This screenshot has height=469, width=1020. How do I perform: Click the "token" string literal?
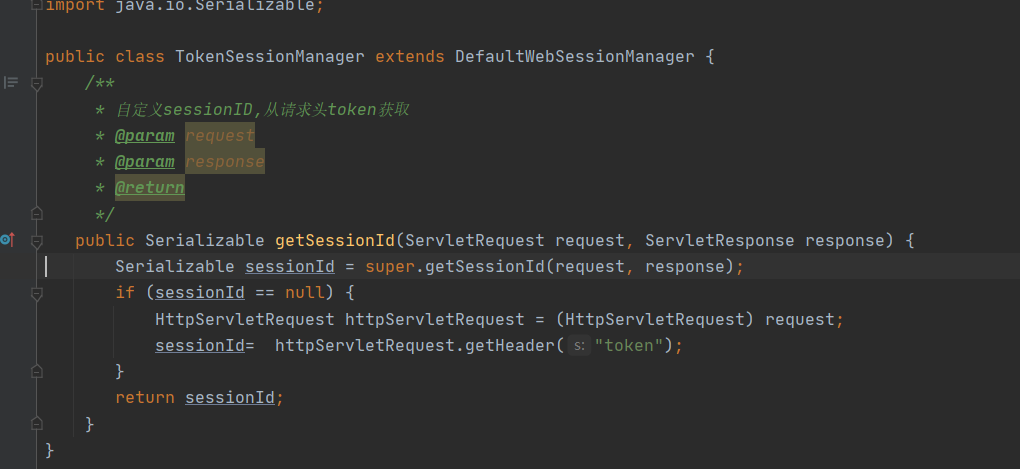(630, 345)
